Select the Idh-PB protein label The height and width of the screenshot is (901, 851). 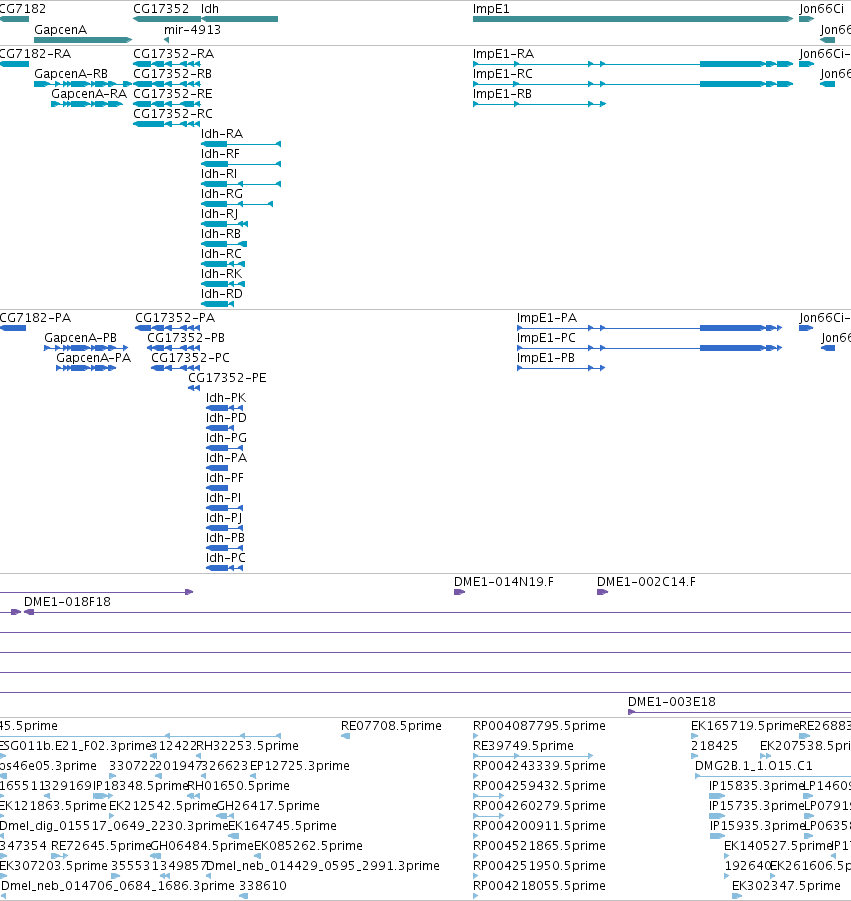click(x=225, y=538)
